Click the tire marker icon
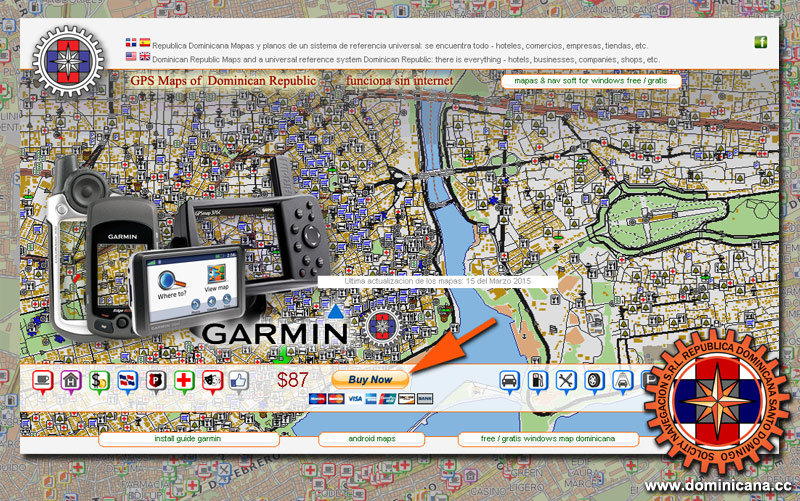The height and width of the screenshot is (501, 800). click(x=594, y=381)
